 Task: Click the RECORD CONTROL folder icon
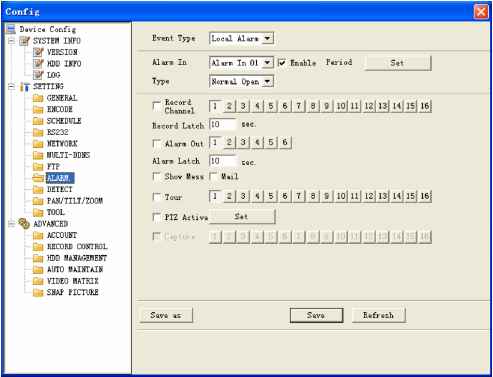click(38, 247)
